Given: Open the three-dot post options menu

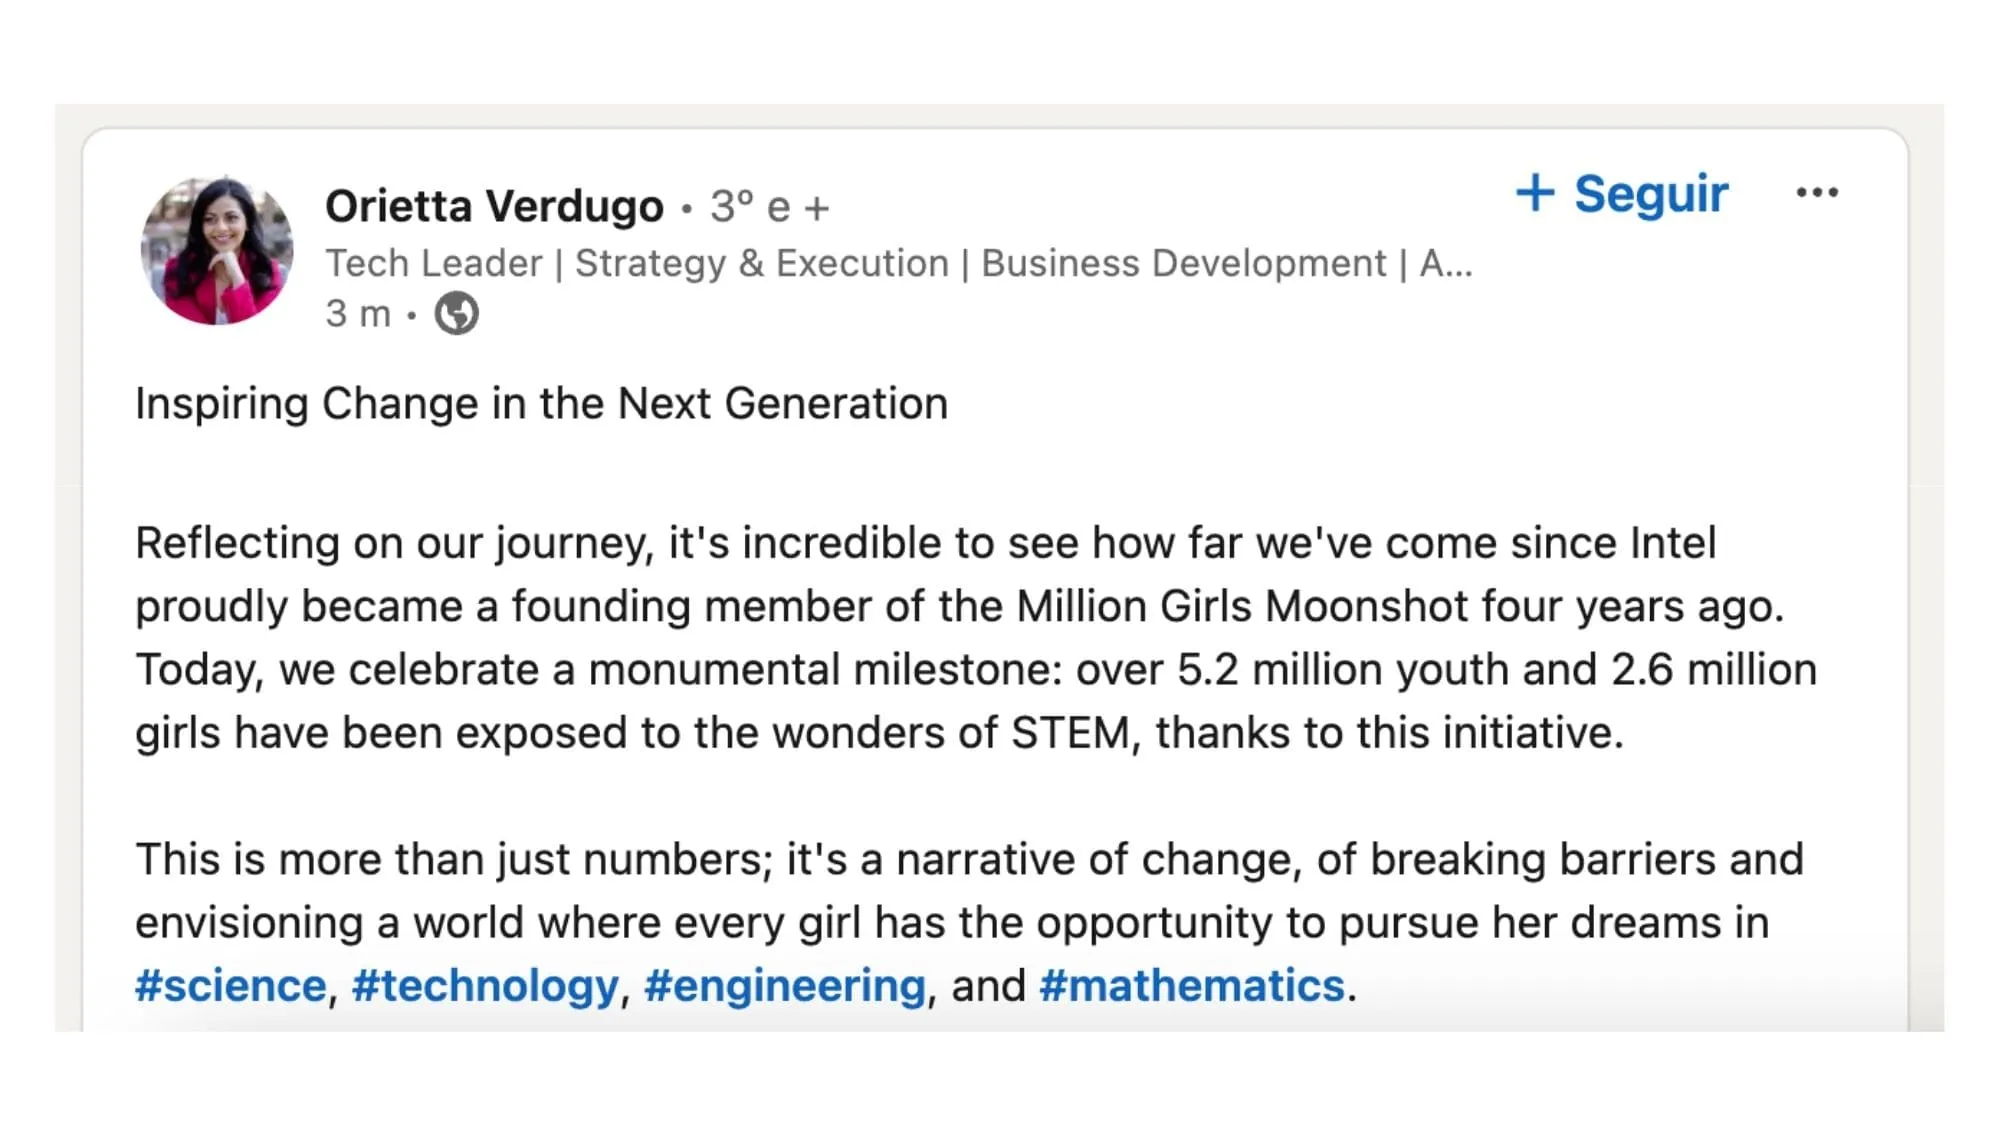Looking at the screenshot, I should coord(1817,192).
